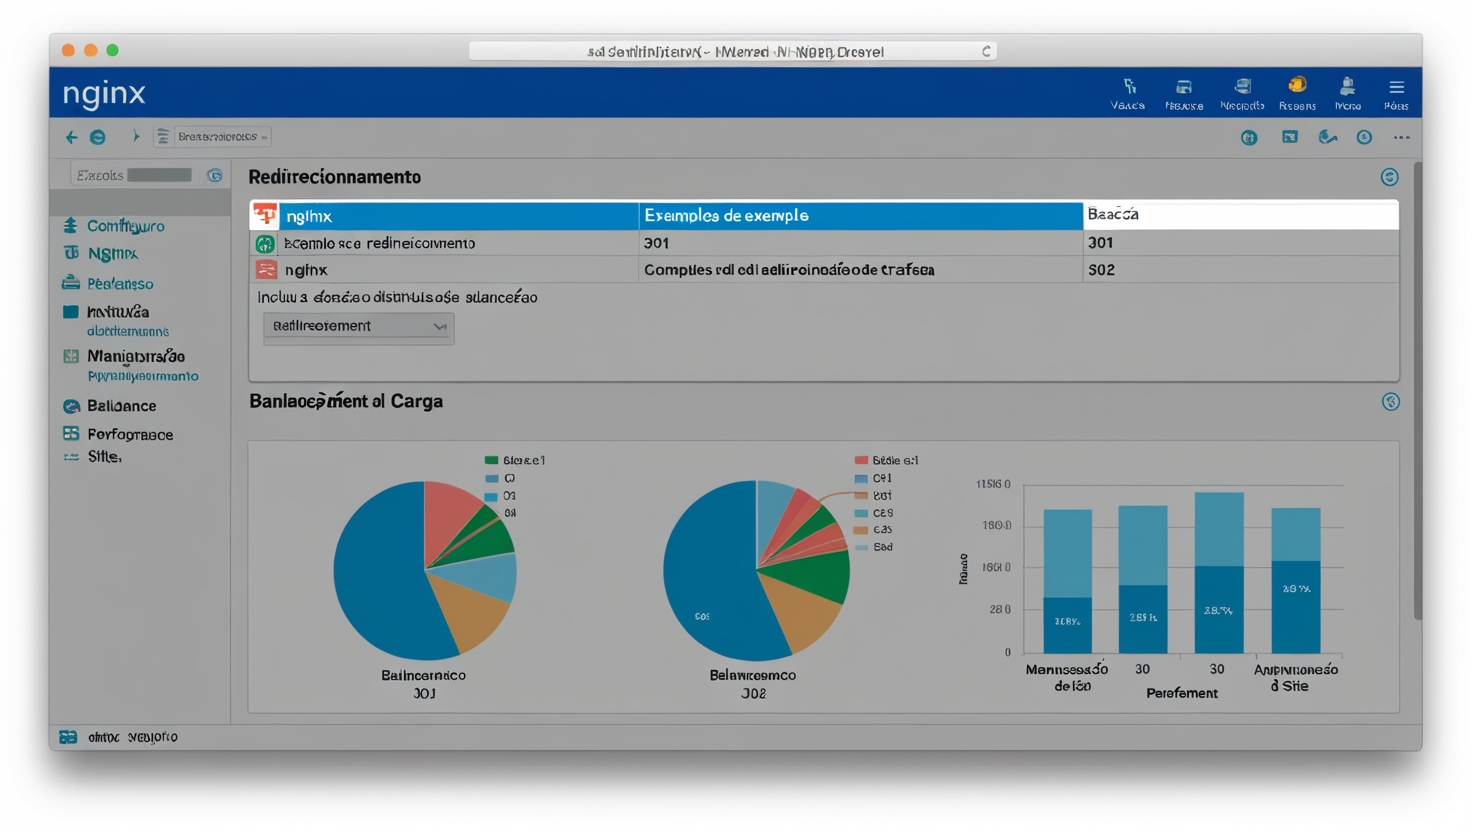The image size is (1472, 832).
Task: Expand the Redlireorement dropdown
Action: coord(359,327)
